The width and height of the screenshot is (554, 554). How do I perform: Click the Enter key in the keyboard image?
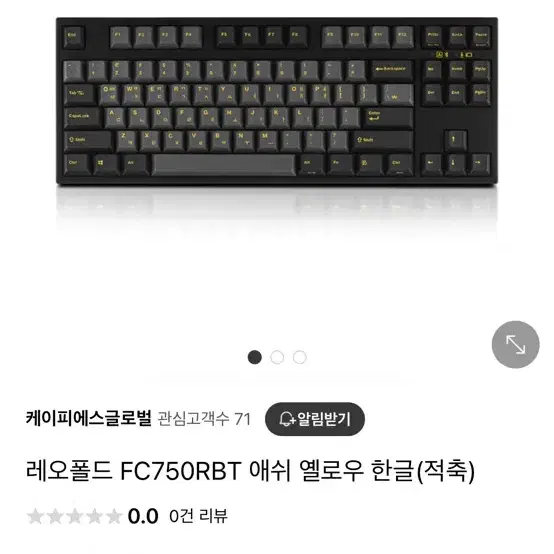pos(388,118)
